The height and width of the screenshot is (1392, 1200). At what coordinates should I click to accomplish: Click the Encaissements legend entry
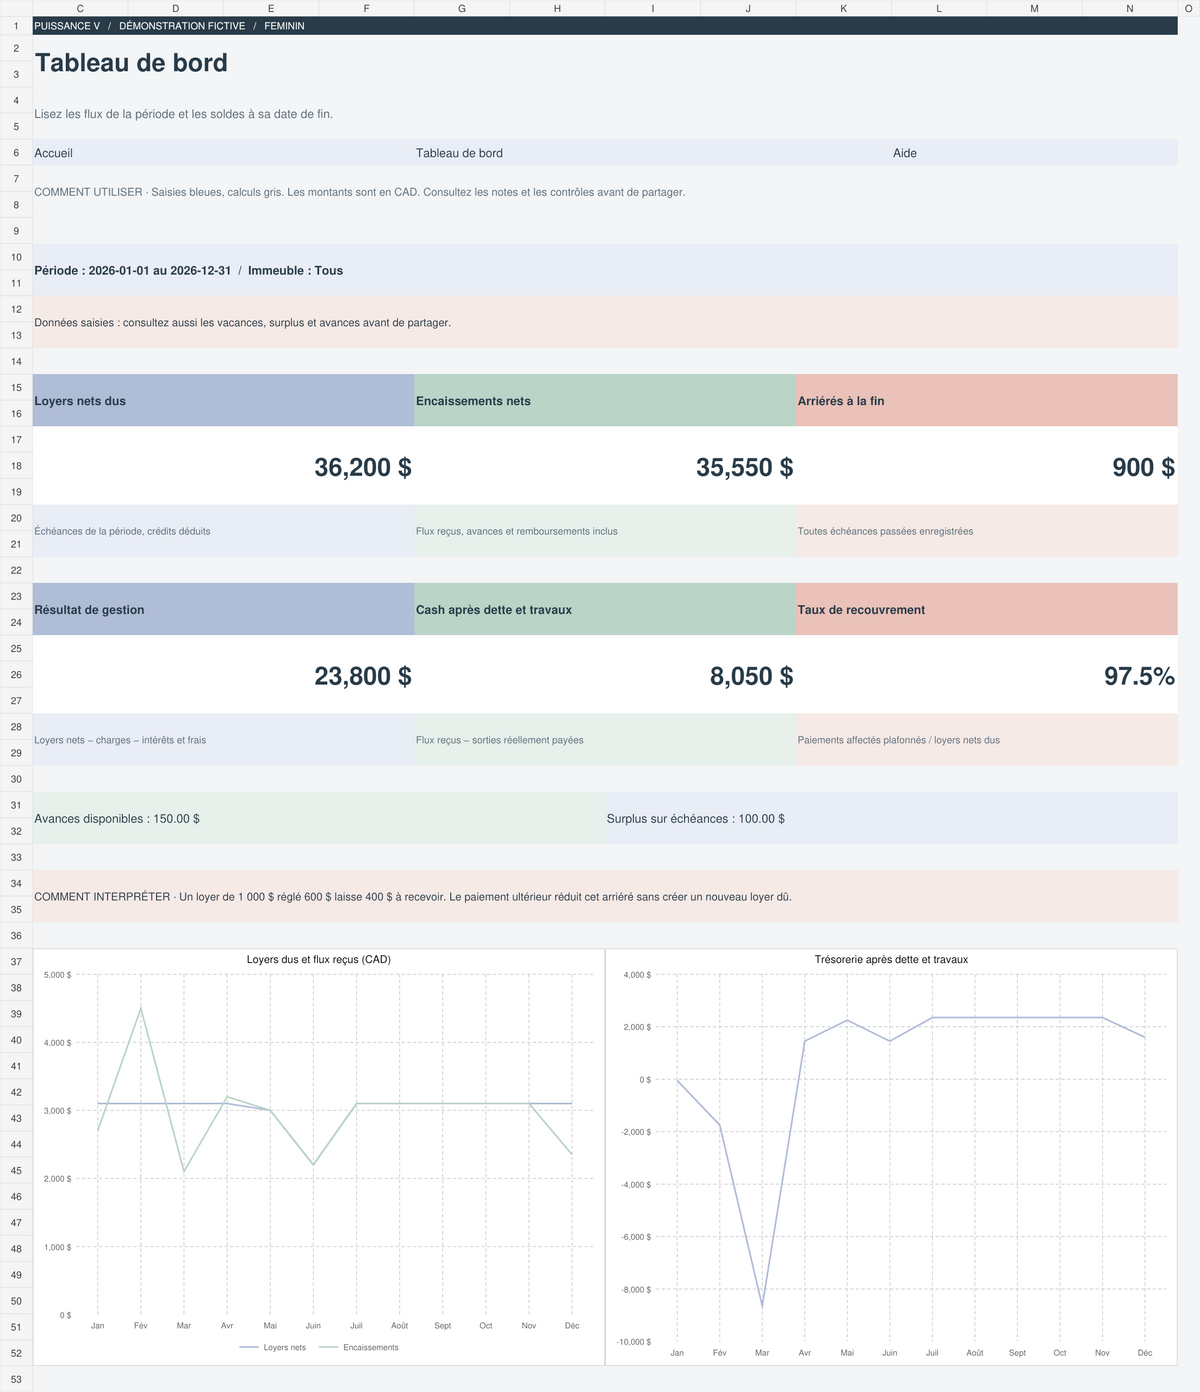(358, 1348)
